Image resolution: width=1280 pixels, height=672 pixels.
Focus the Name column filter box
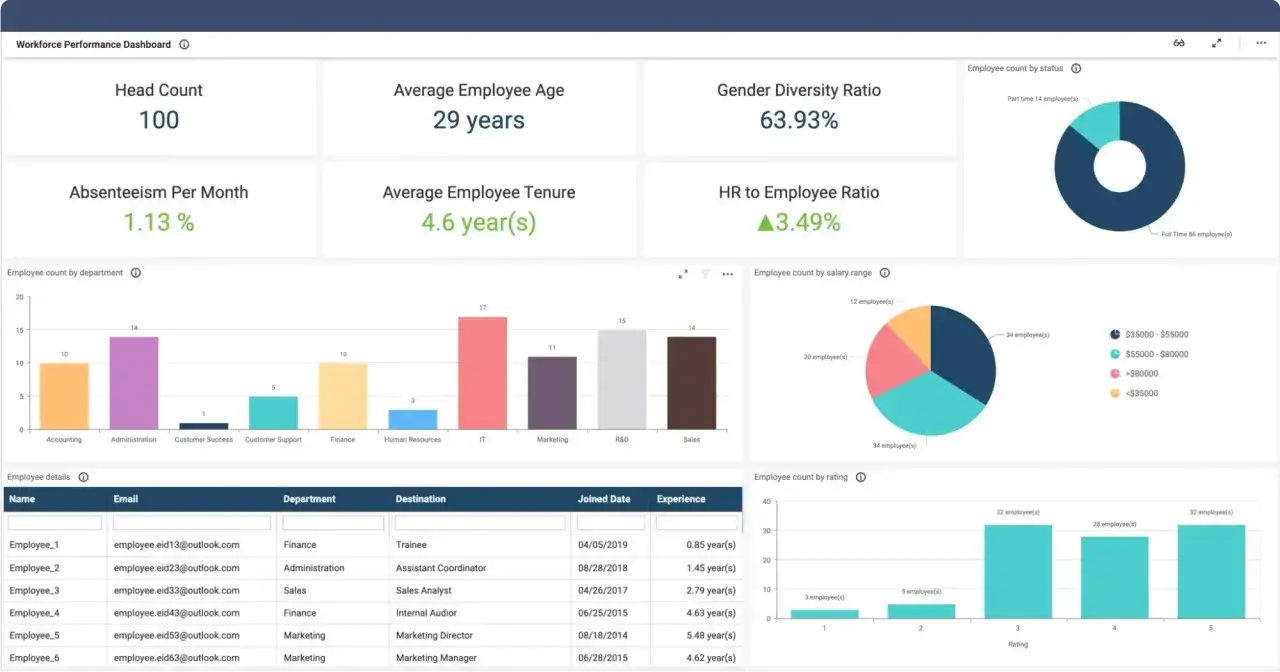(55, 523)
